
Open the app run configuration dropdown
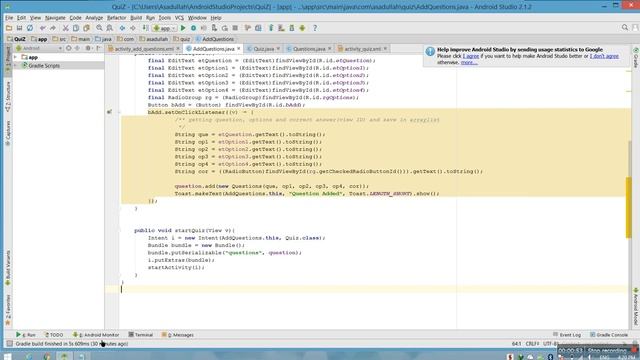point(164,28)
